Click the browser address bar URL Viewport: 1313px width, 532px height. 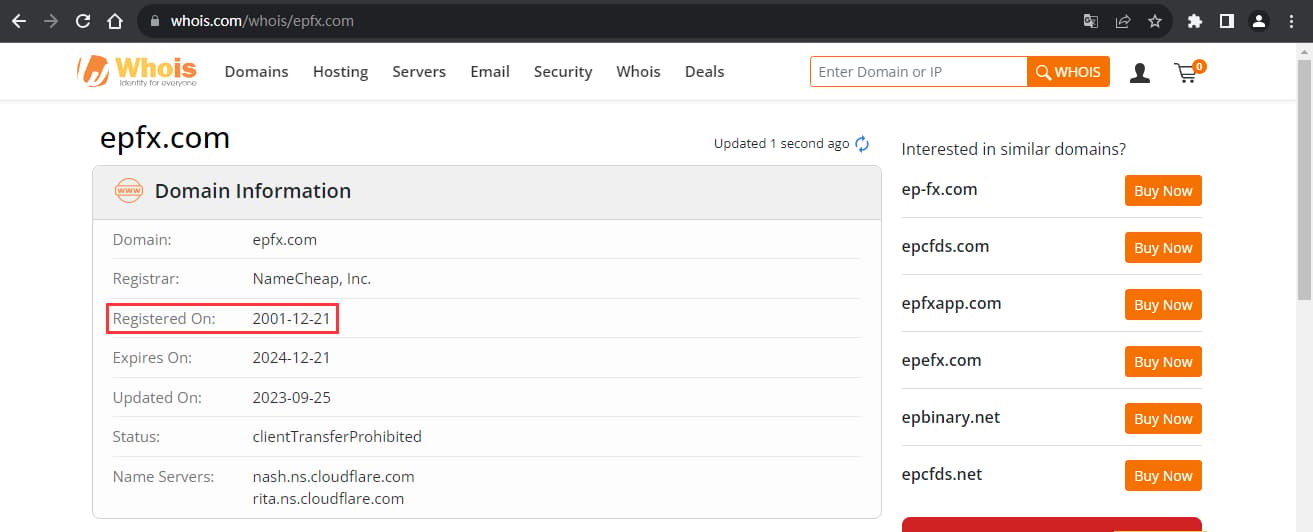(262, 20)
